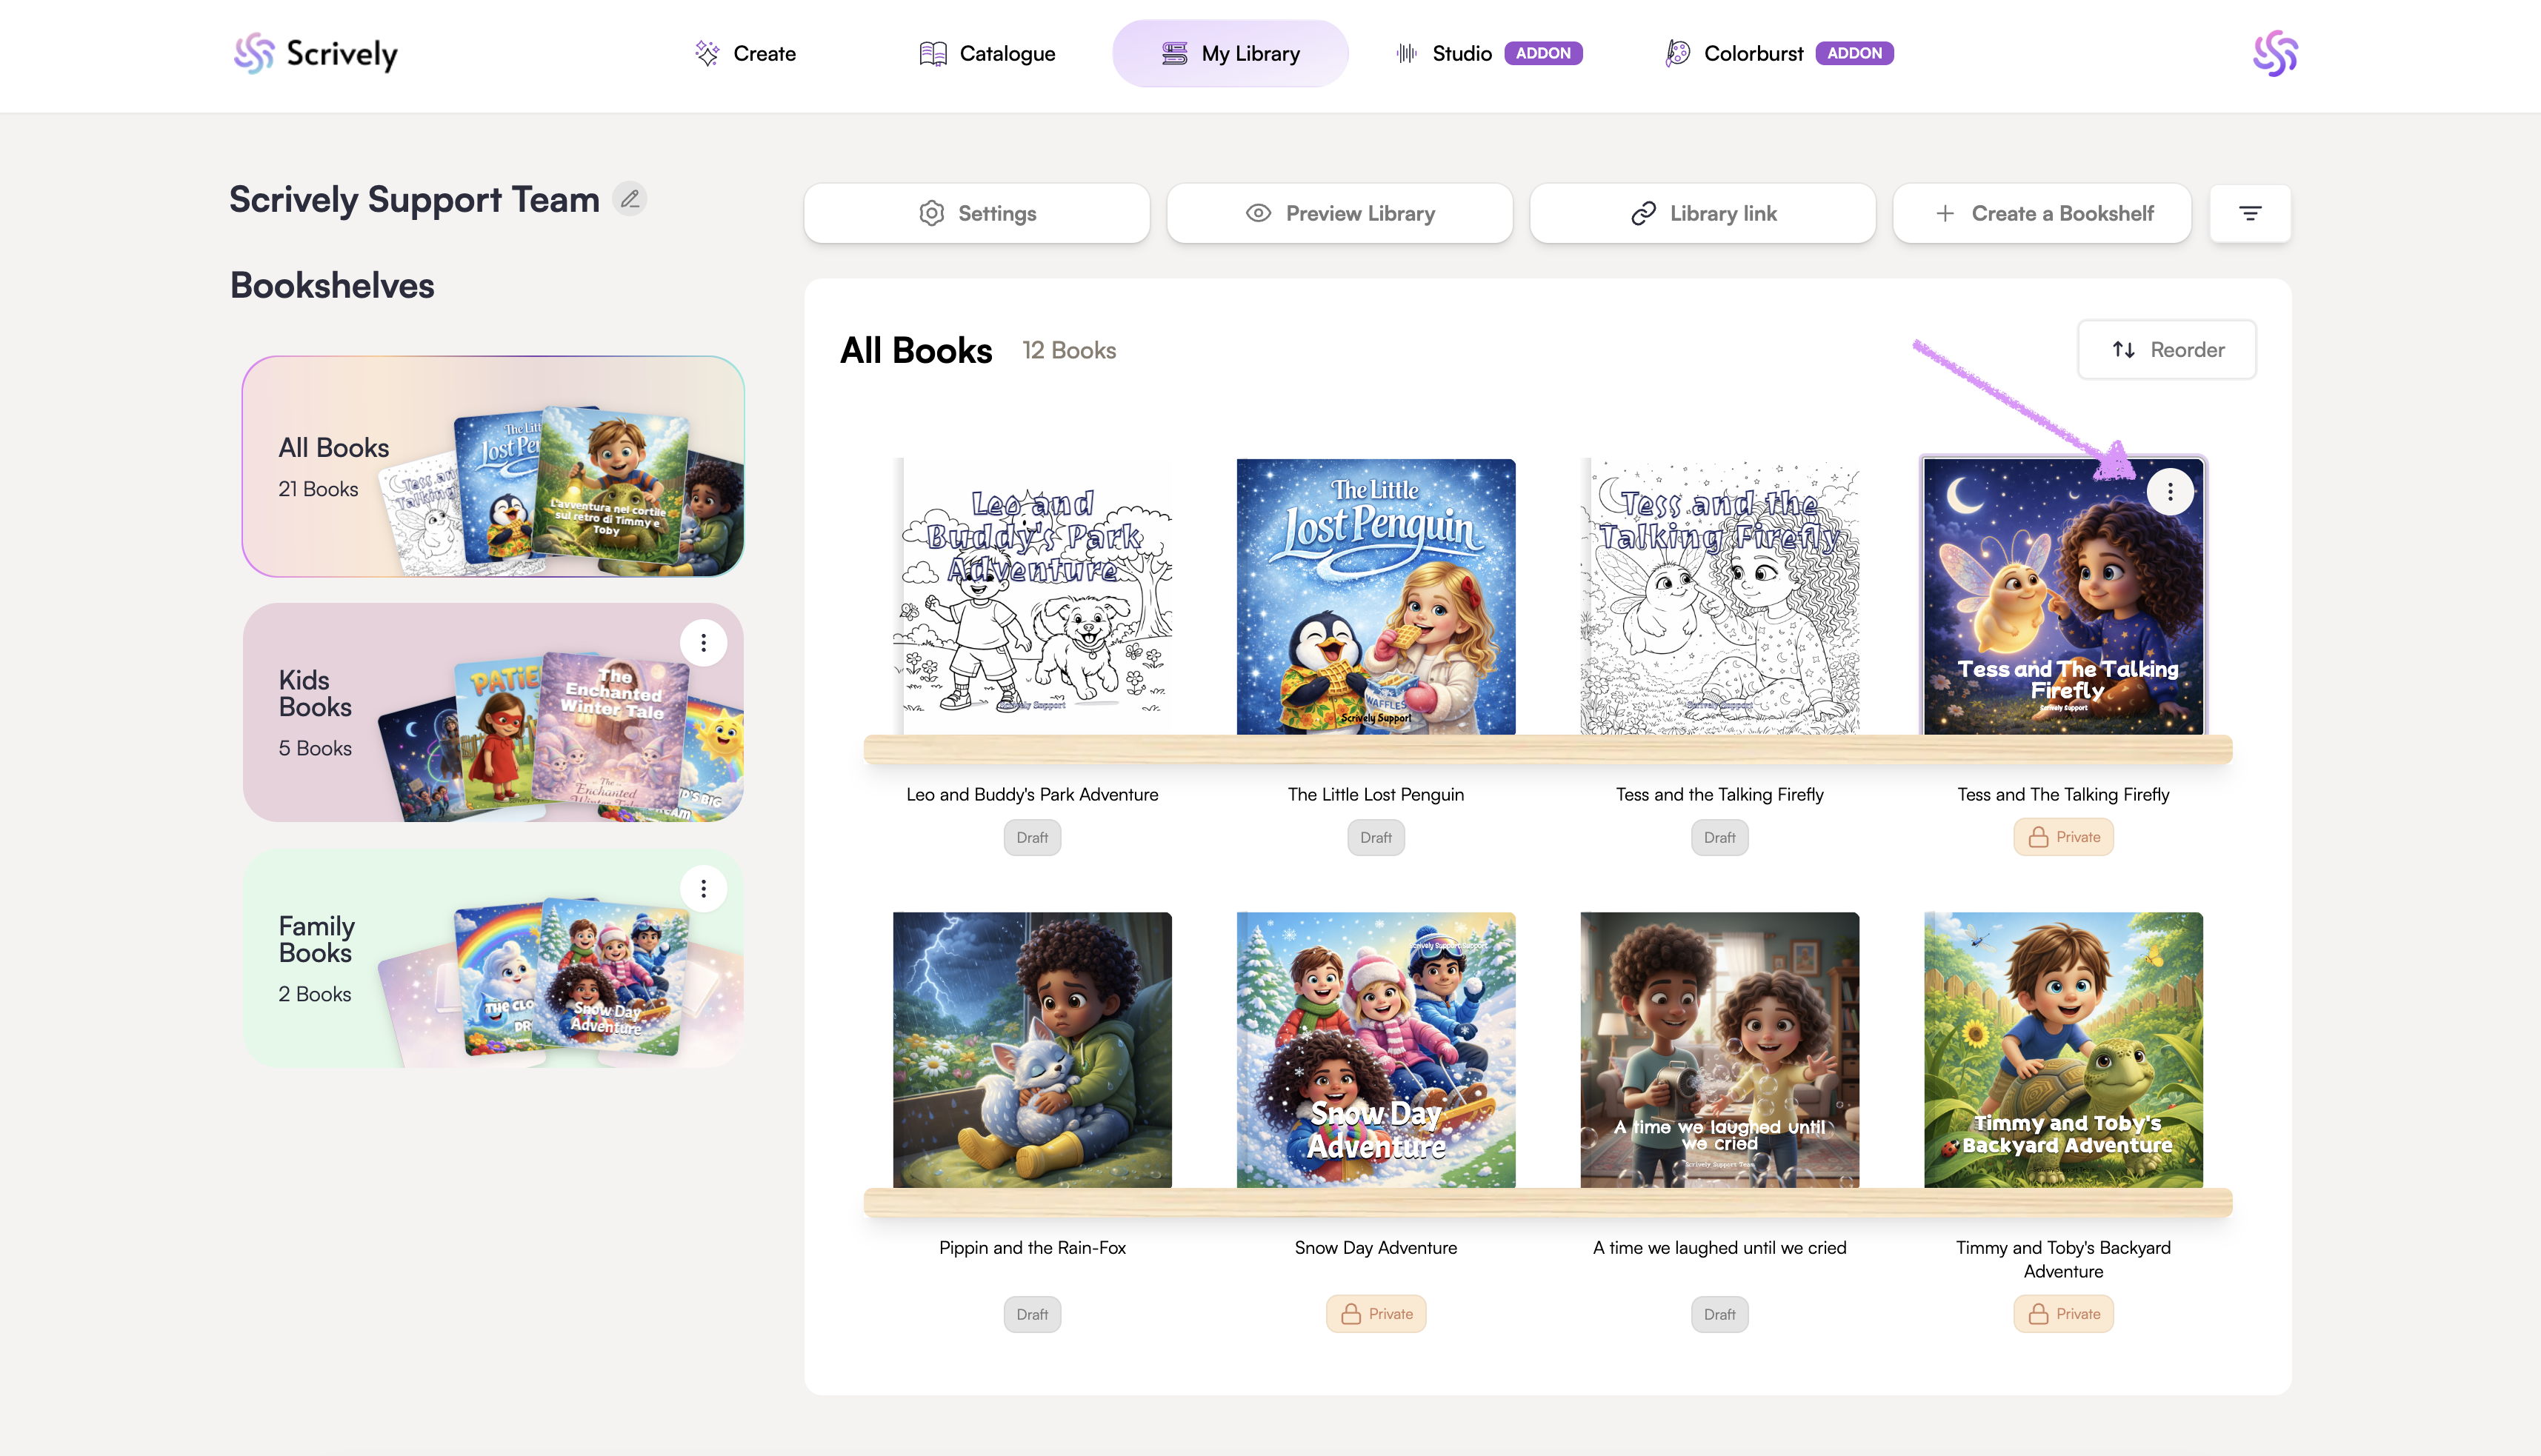
Task: Go to the Catalogue tab
Action: pos(987,54)
